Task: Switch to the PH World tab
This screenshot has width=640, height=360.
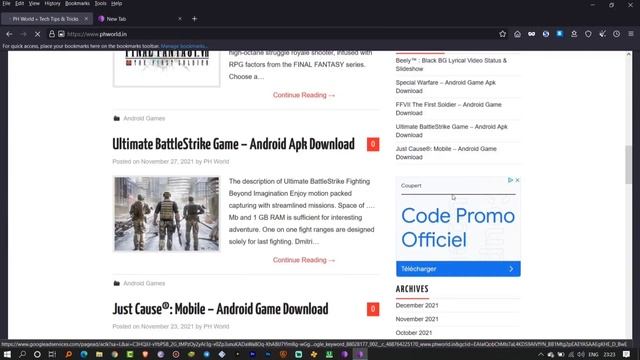Action: point(46,19)
